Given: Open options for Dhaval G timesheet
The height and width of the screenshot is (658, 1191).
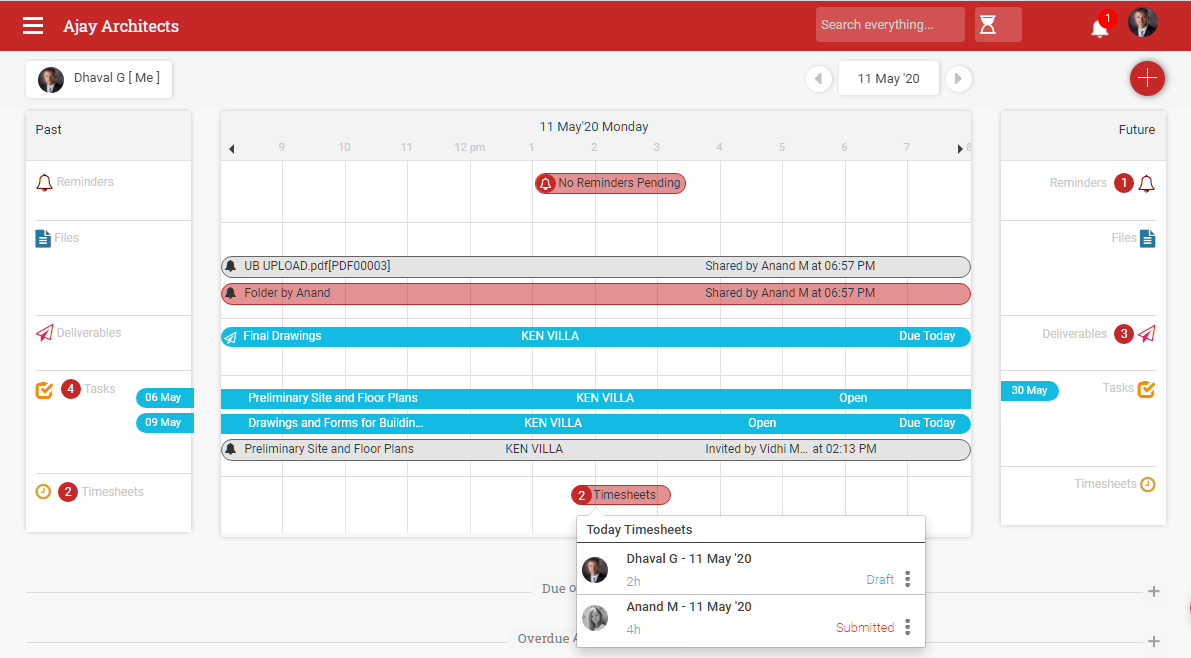Looking at the screenshot, I should tap(907, 579).
